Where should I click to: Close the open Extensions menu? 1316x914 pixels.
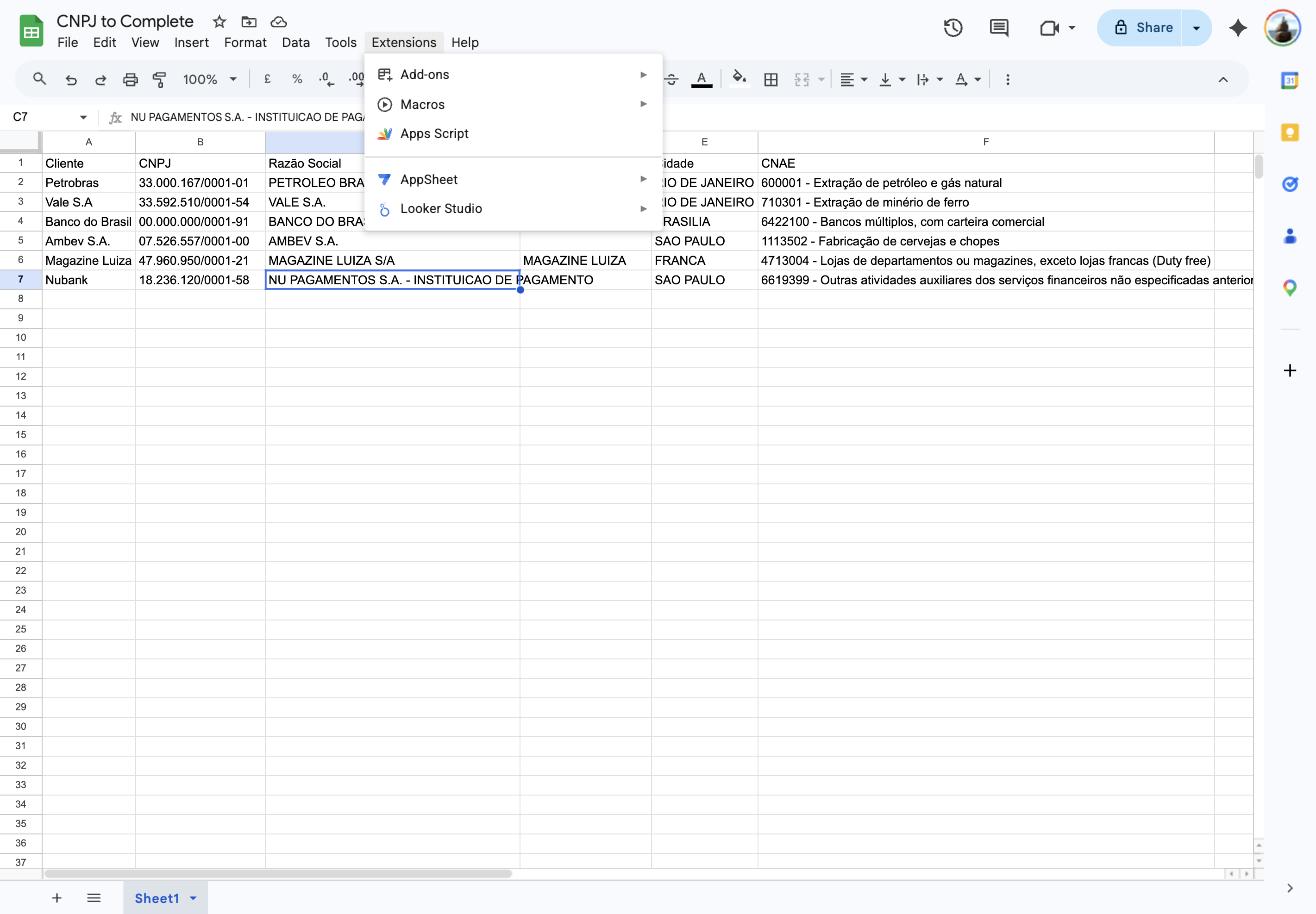pyautogui.click(x=404, y=42)
